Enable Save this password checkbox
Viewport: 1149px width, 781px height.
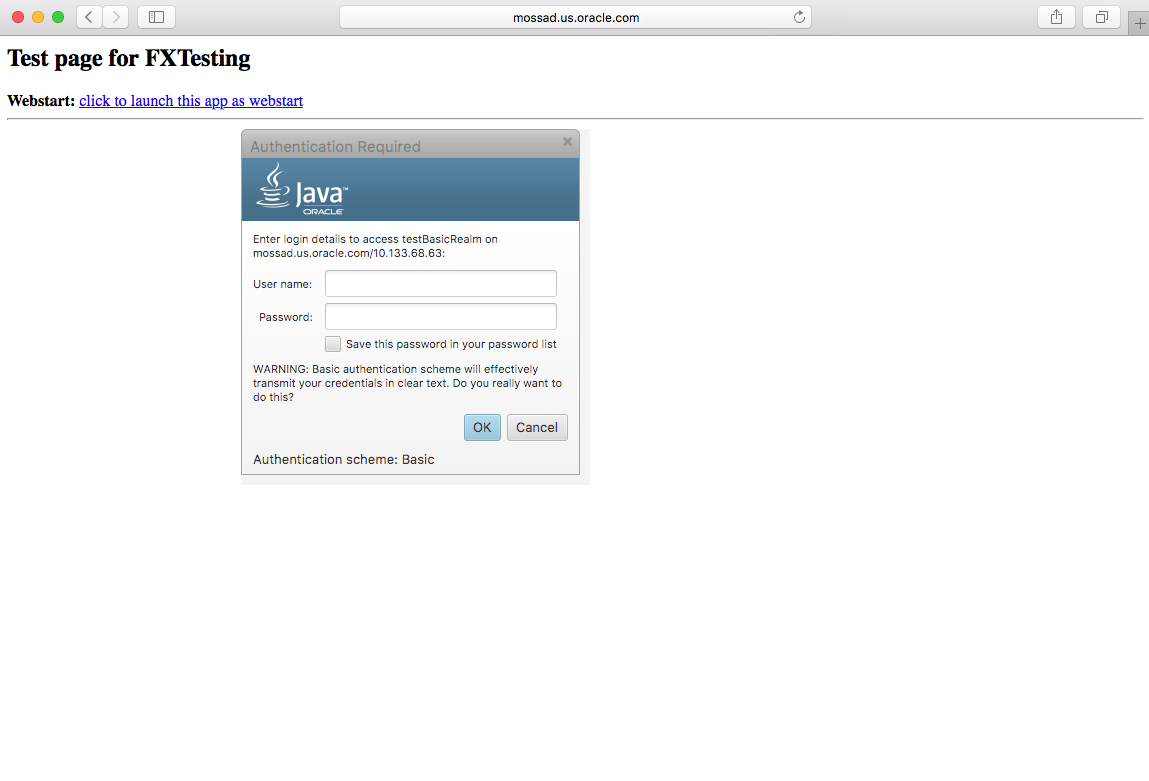point(333,344)
